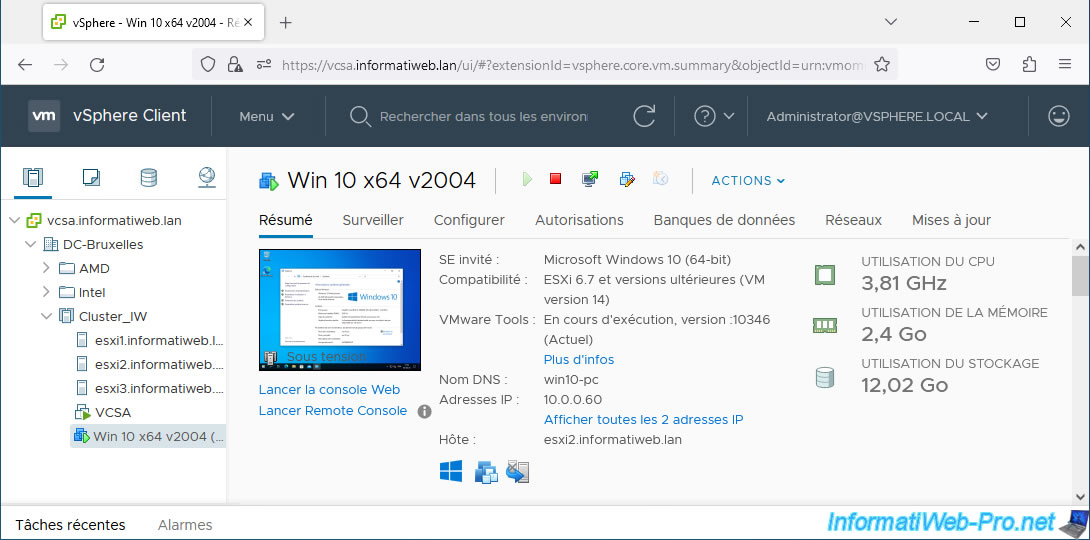Click the info icon beside Lancer Remote Console
The width and height of the screenshot is (1090, 540).
point(424,411)
